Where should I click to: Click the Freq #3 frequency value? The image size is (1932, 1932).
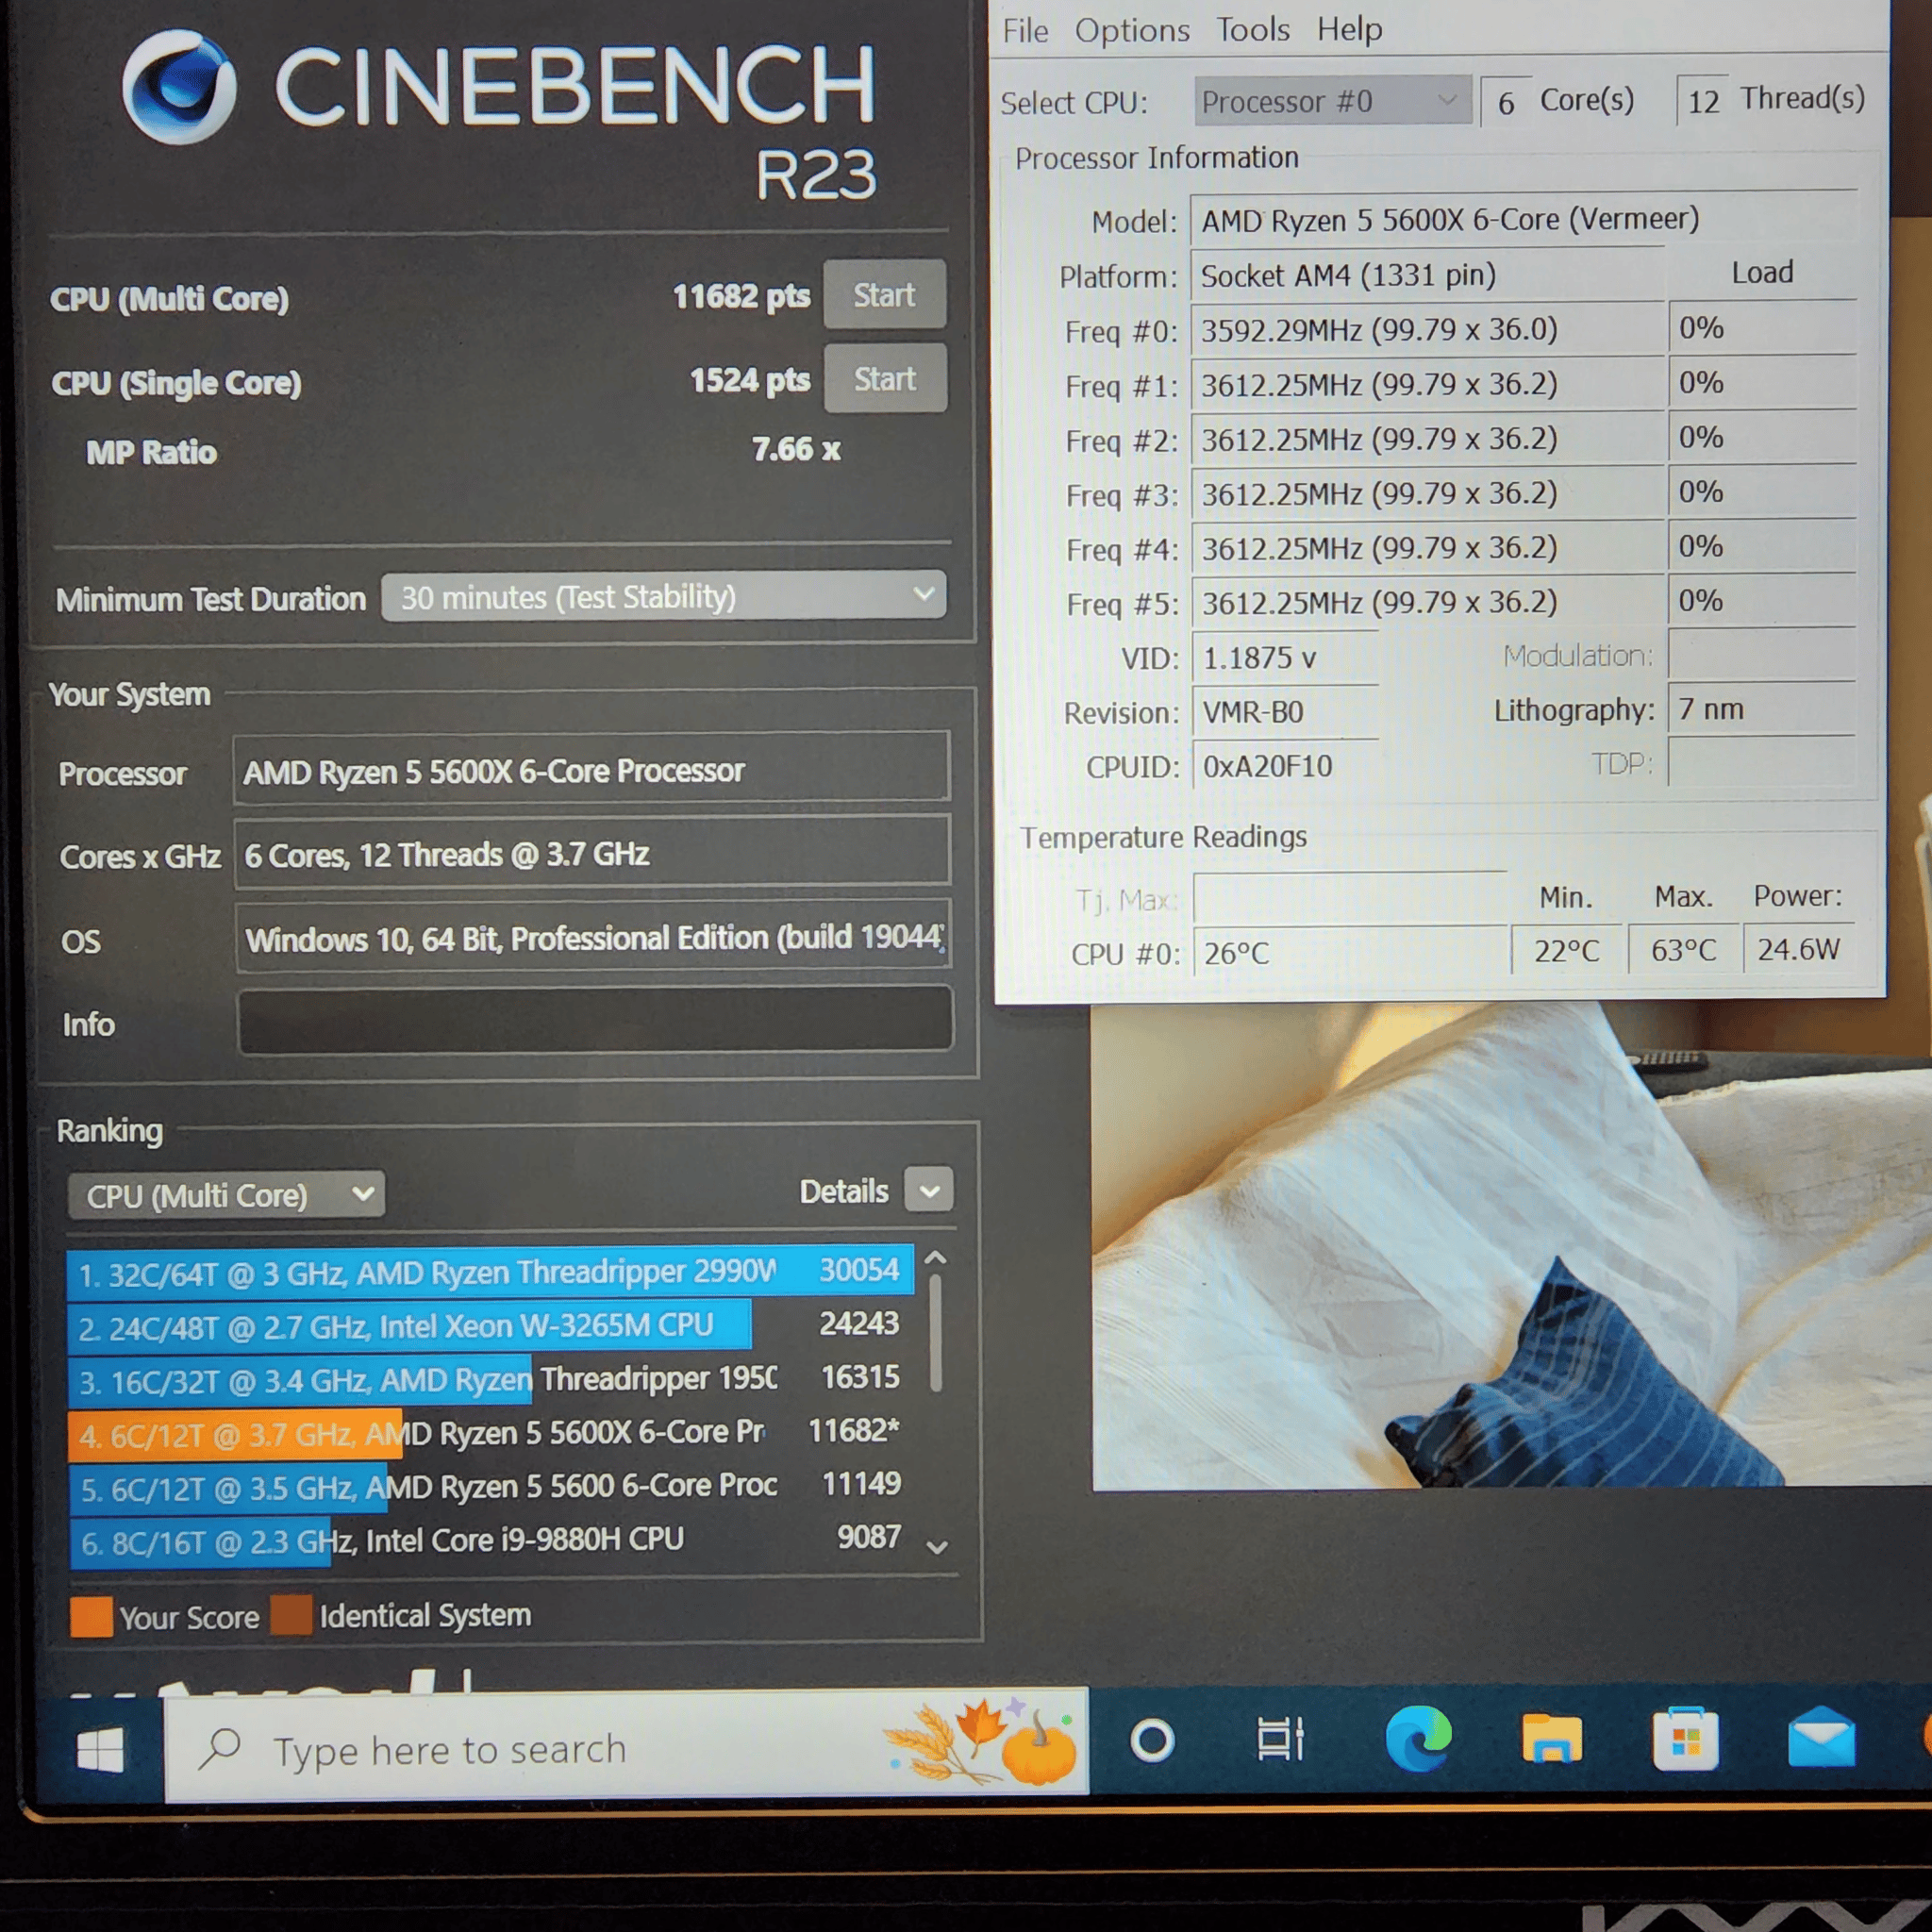click(x=1427, y=494)
